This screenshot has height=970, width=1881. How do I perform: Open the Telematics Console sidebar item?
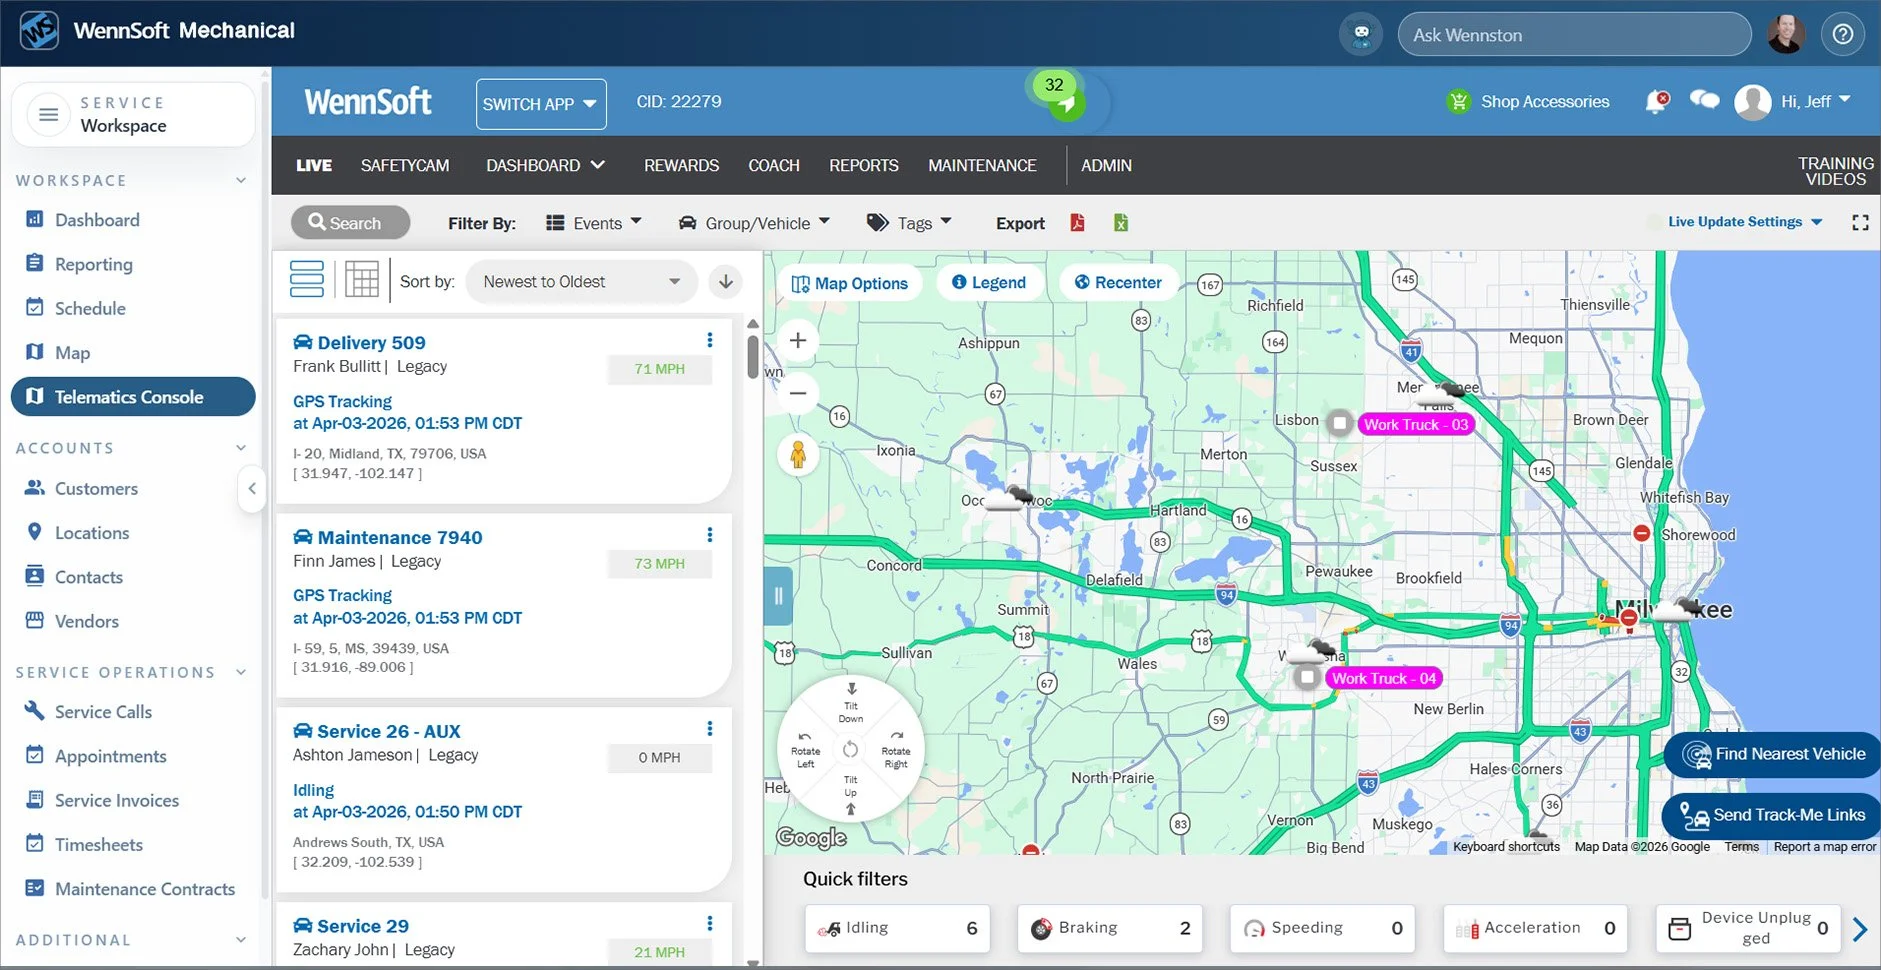pyautogui.click(x=133, y=397)
